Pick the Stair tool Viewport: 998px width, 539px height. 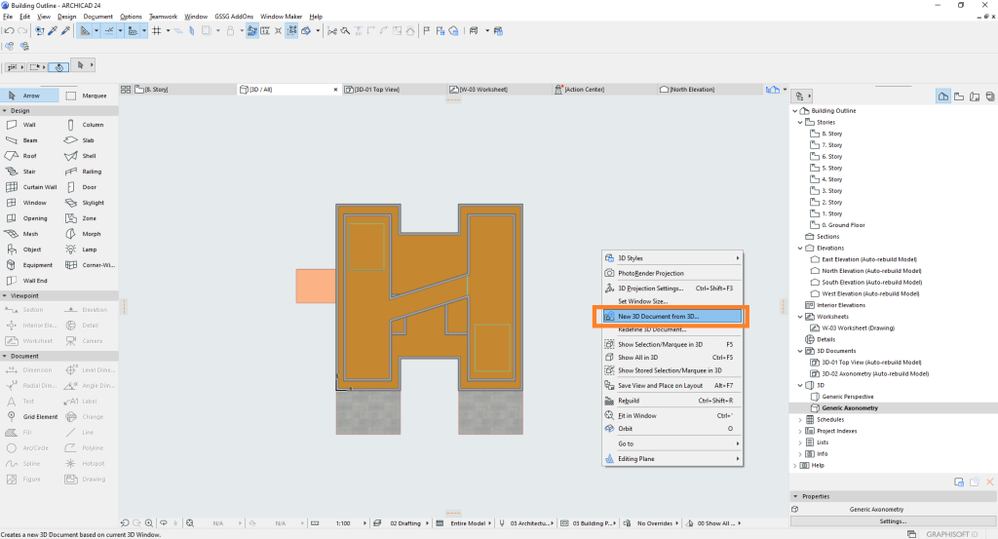pyautogui.click(x=29, y=171)
